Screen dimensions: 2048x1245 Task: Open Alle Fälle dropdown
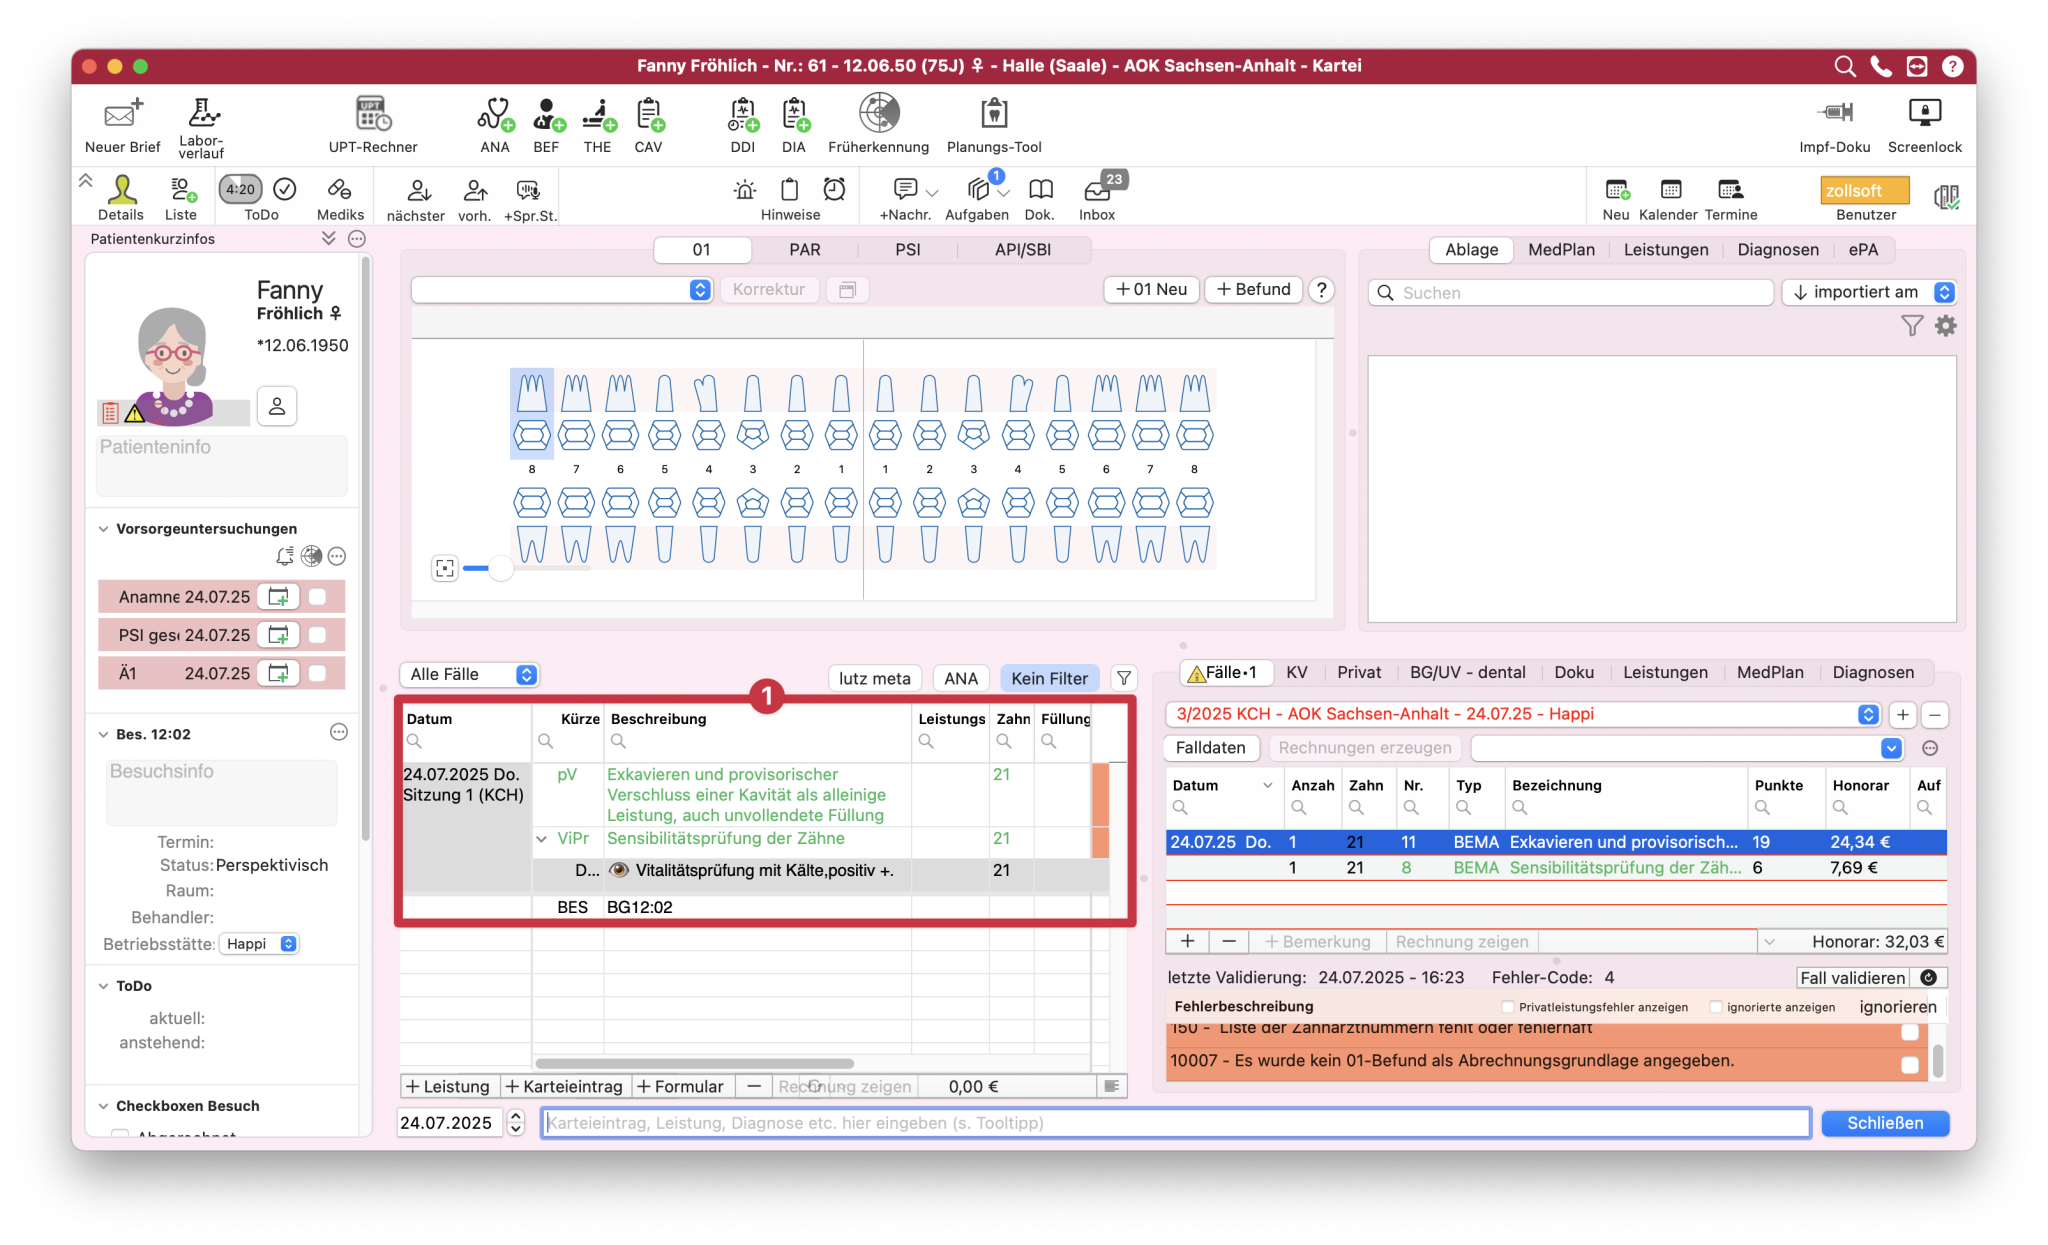[469, 675]
